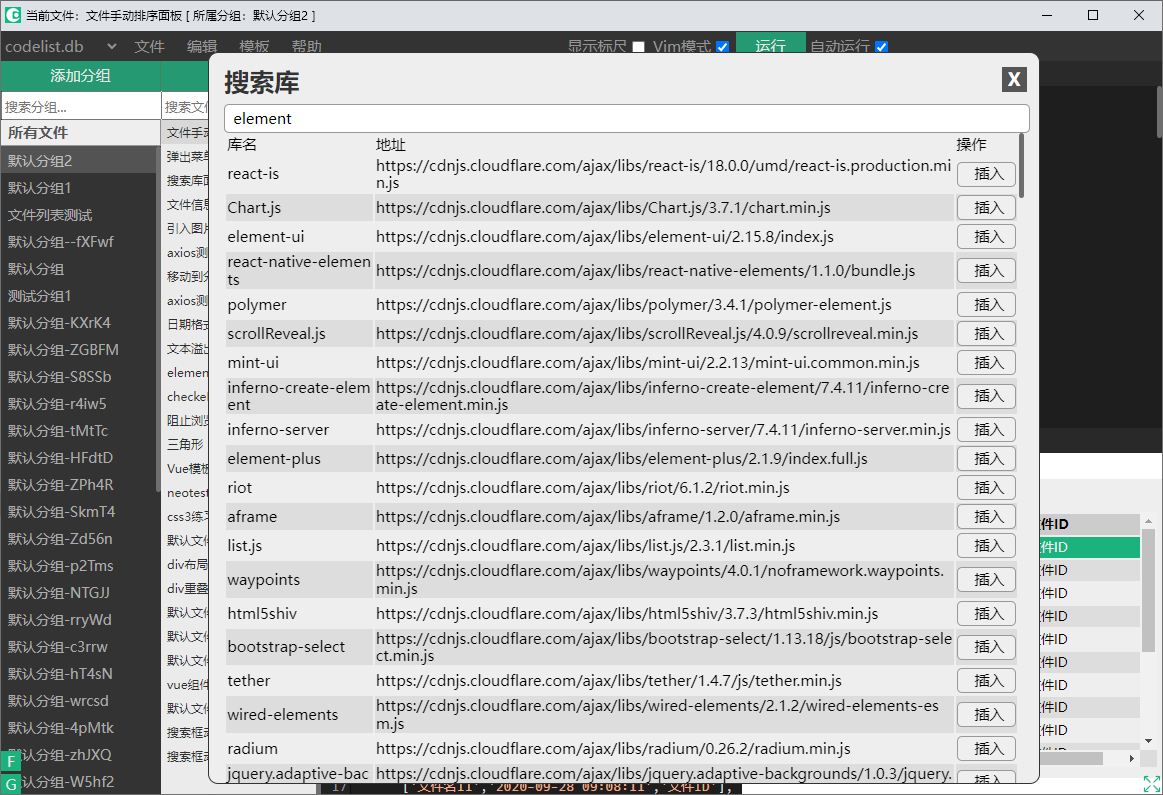Select group 默认分组1
The height and width of the screenshot is (795, 1163).
coord(79,188)
